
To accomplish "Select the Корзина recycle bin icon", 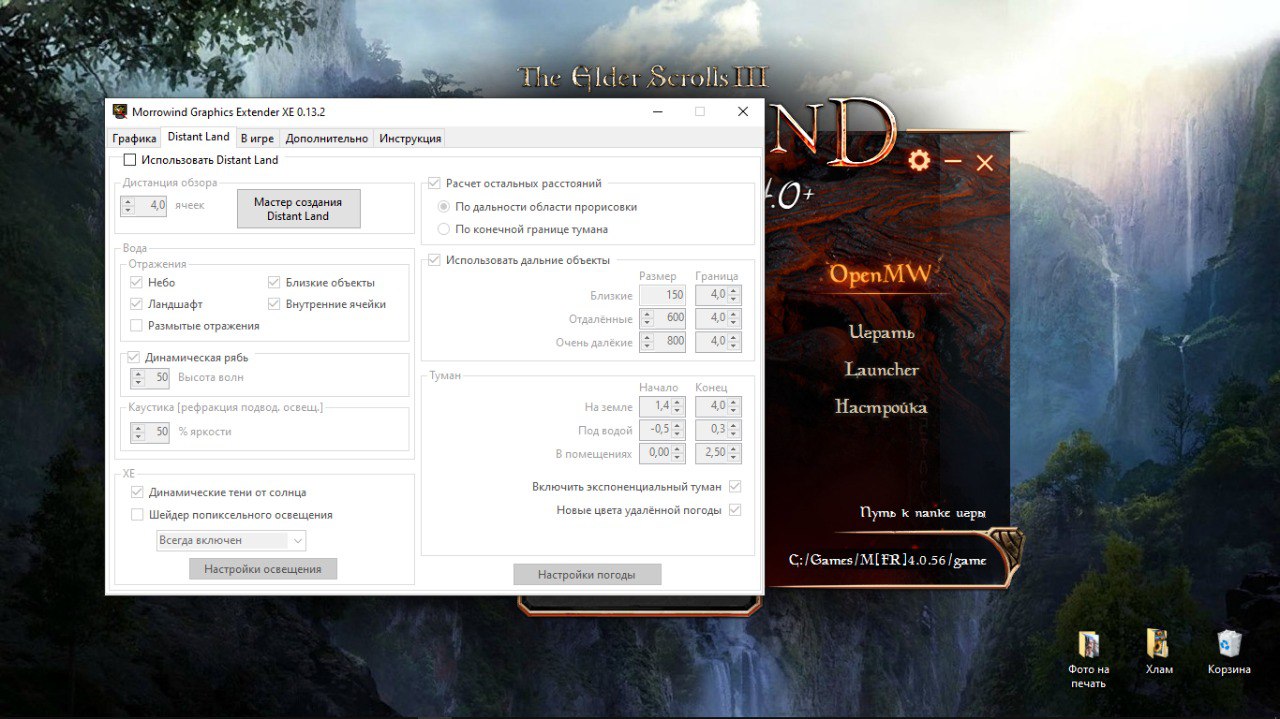I will (x=1229, y=652).
